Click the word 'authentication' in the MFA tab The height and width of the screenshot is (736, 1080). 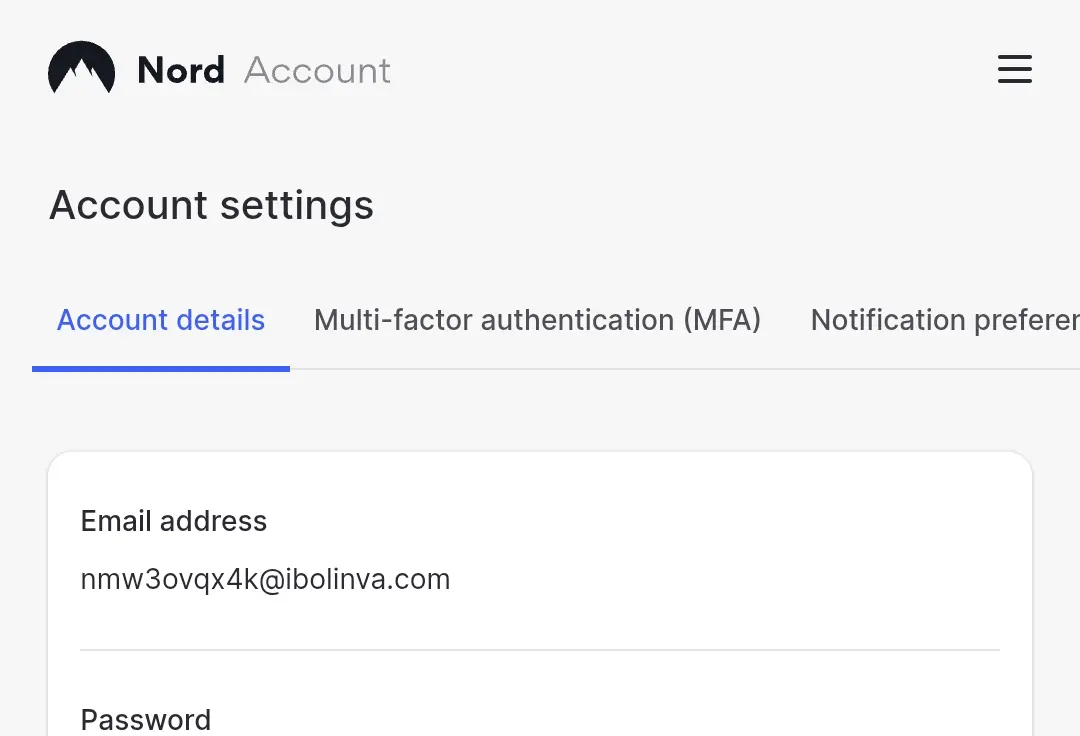577,320
